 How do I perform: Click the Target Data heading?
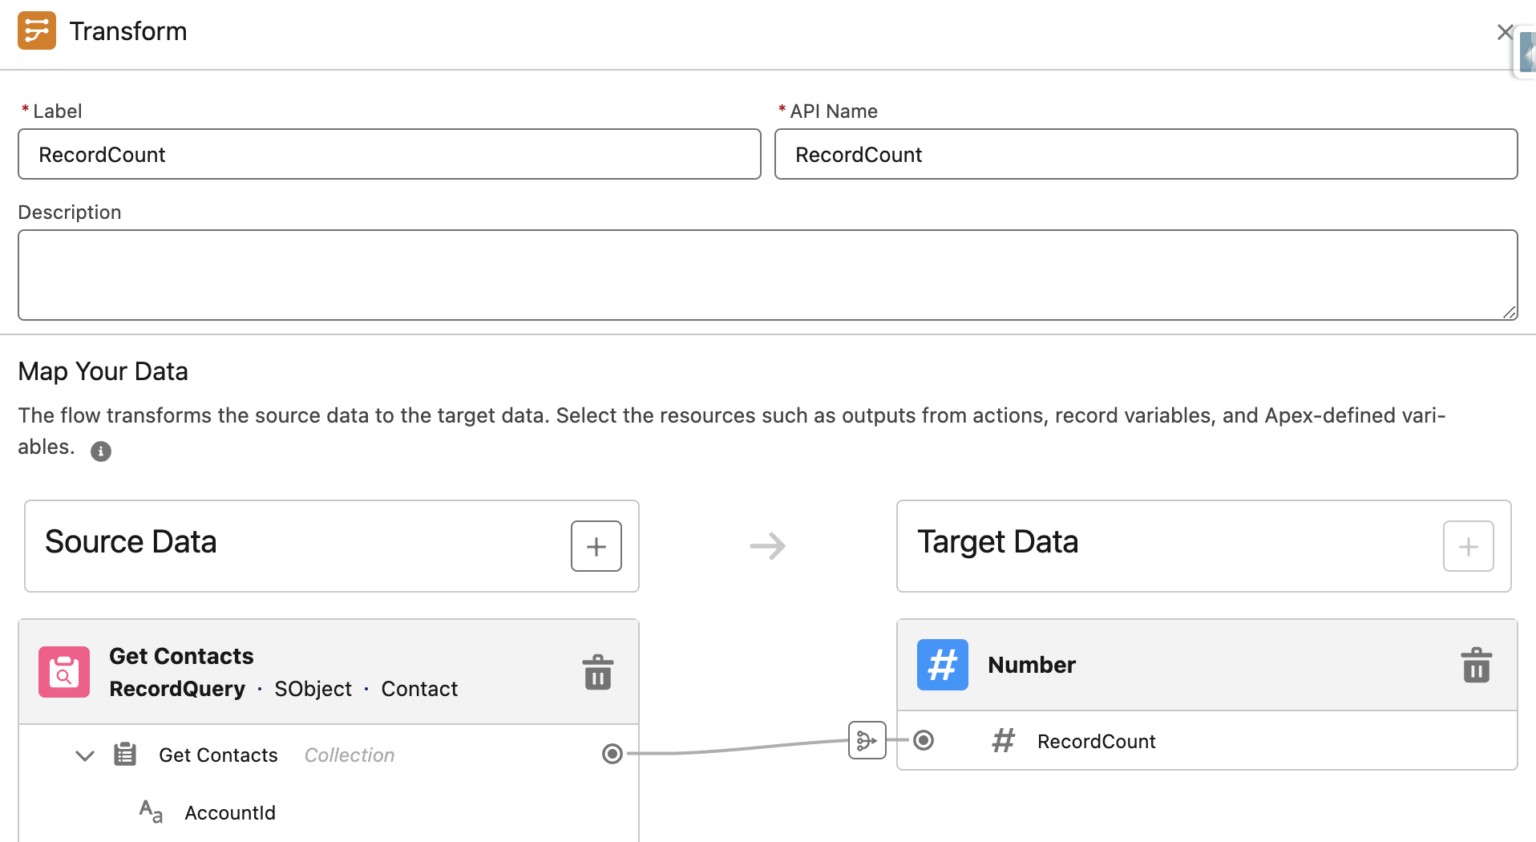click(998, 542)
